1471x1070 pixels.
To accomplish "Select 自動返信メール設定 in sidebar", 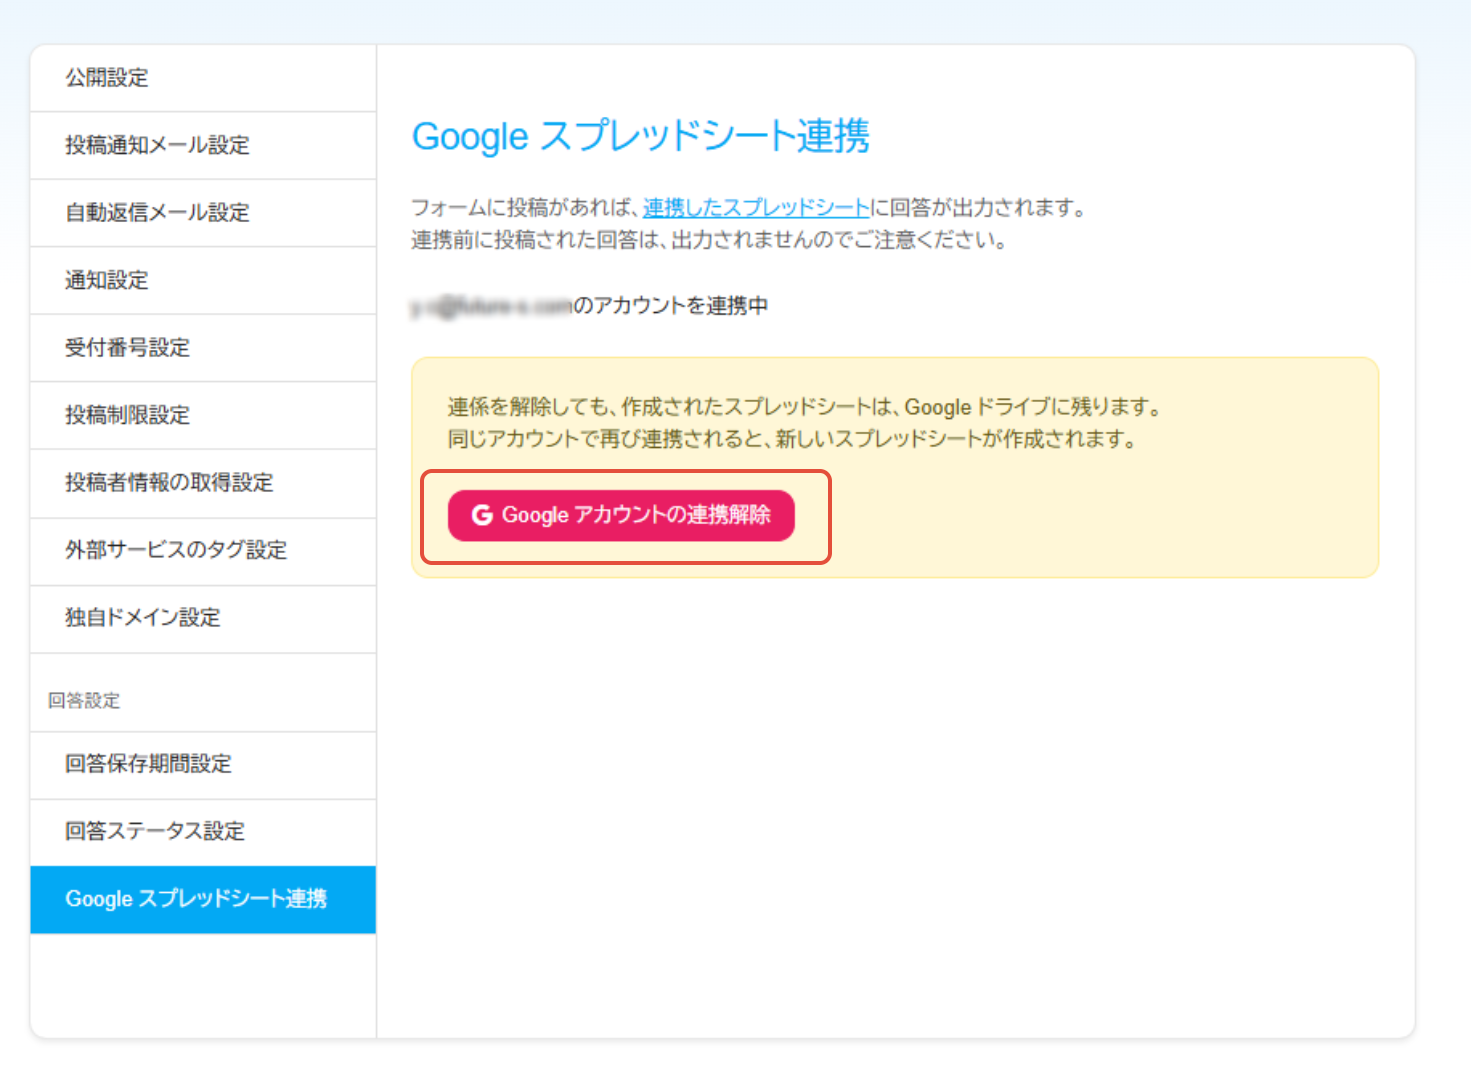I will [x=203, y=213].
